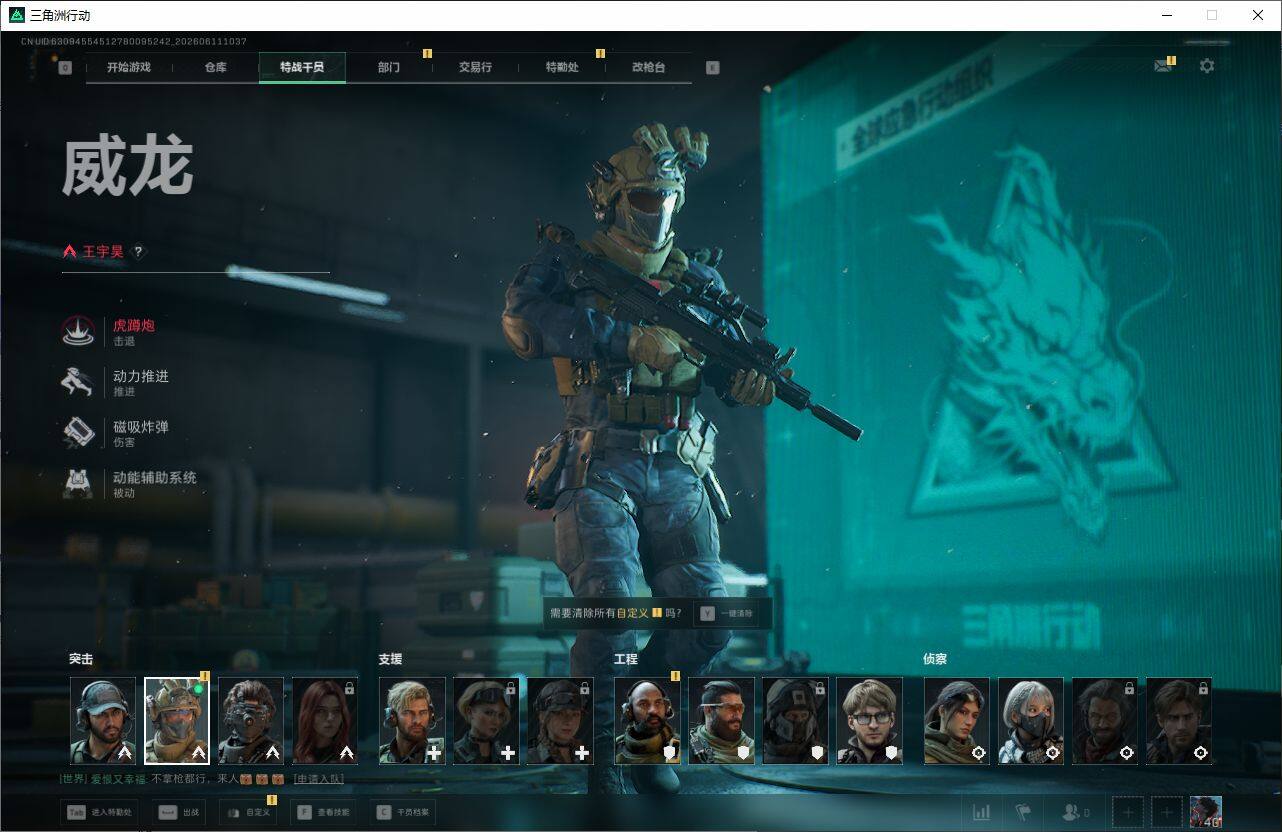Click the 查看技能 button

325,813
